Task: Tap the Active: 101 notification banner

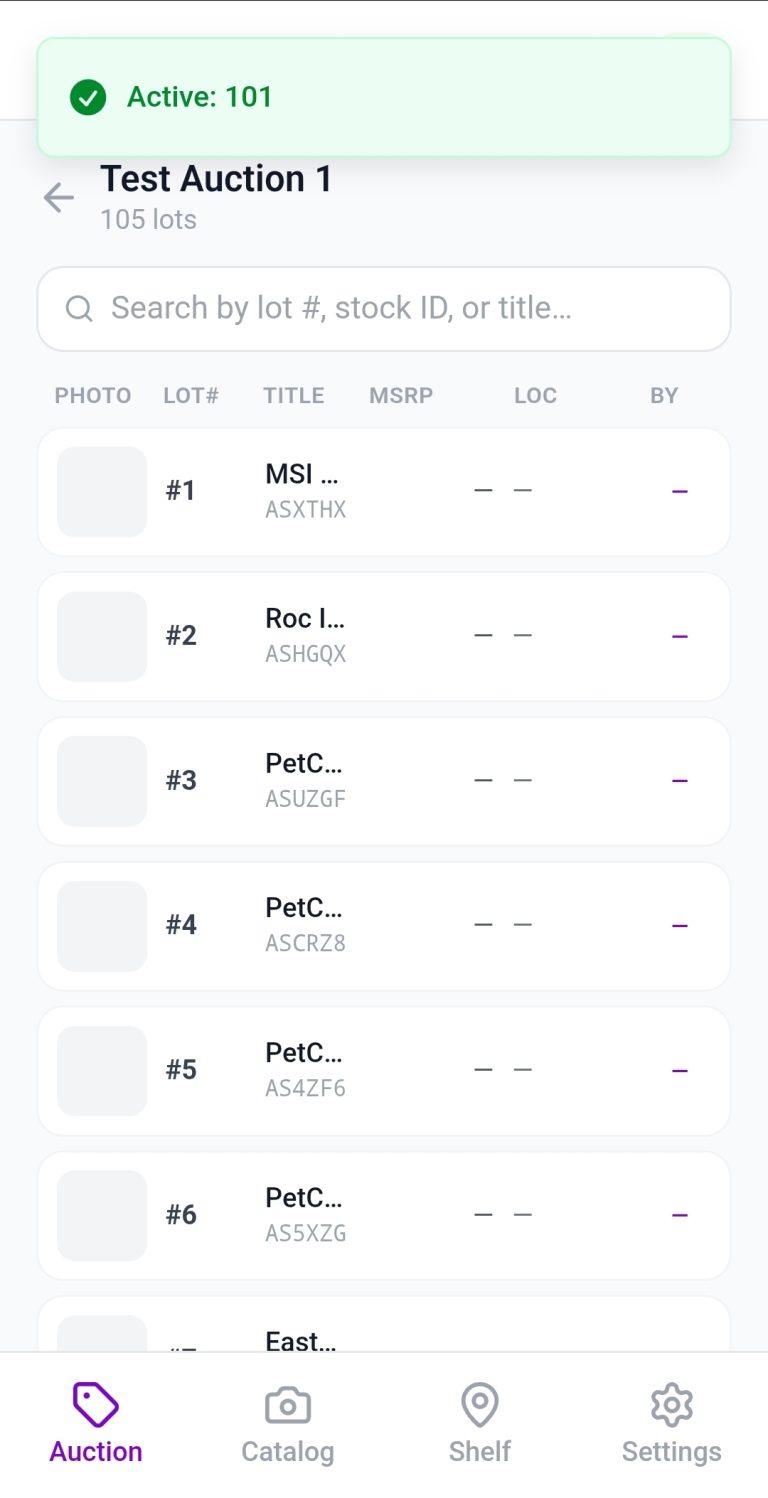Action: [x=383, y=97]
